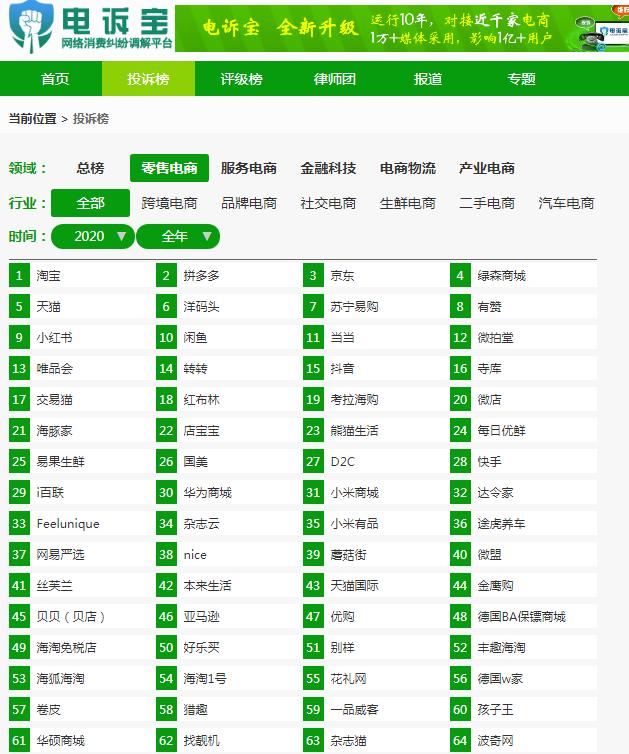Choose 零售电商 domain filter

pos(169,168)
